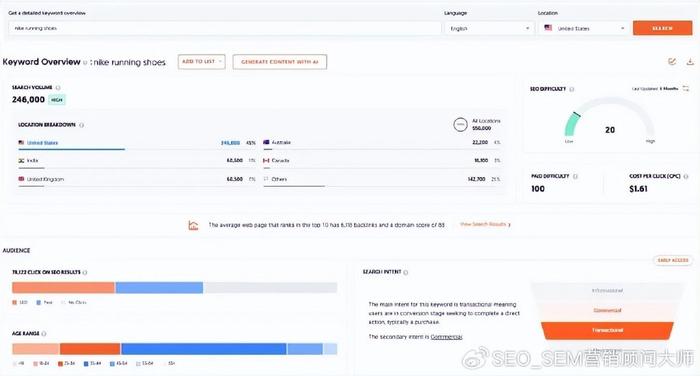Toggle the All Locations circle button
This screenshot has width=700, height=376.
(460, 125)
